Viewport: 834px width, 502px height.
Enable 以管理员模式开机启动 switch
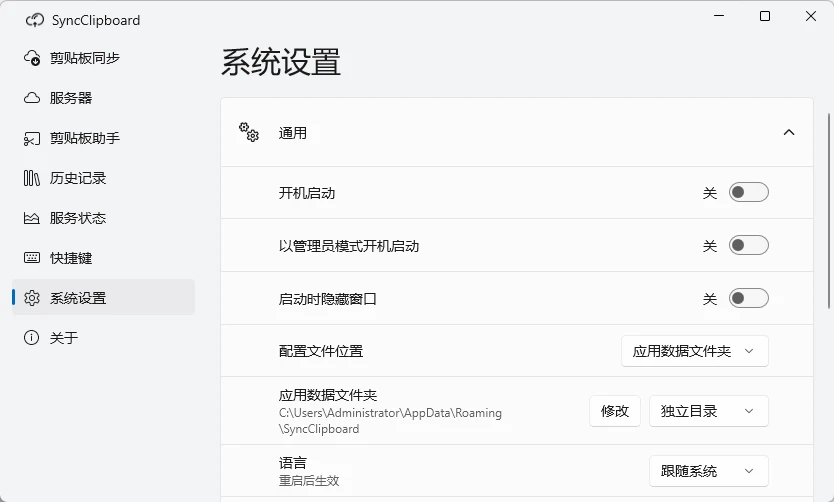coord(748,245)
